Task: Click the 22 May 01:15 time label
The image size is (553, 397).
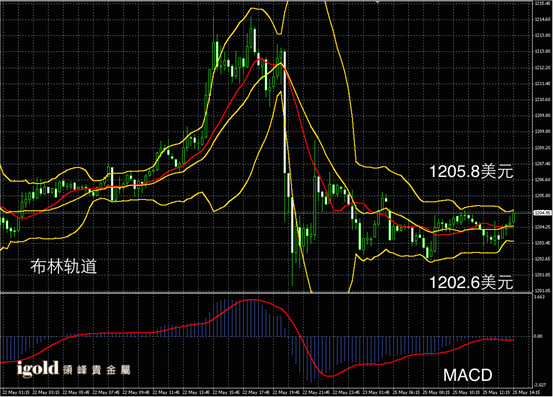Action: (x=16, y=392)
